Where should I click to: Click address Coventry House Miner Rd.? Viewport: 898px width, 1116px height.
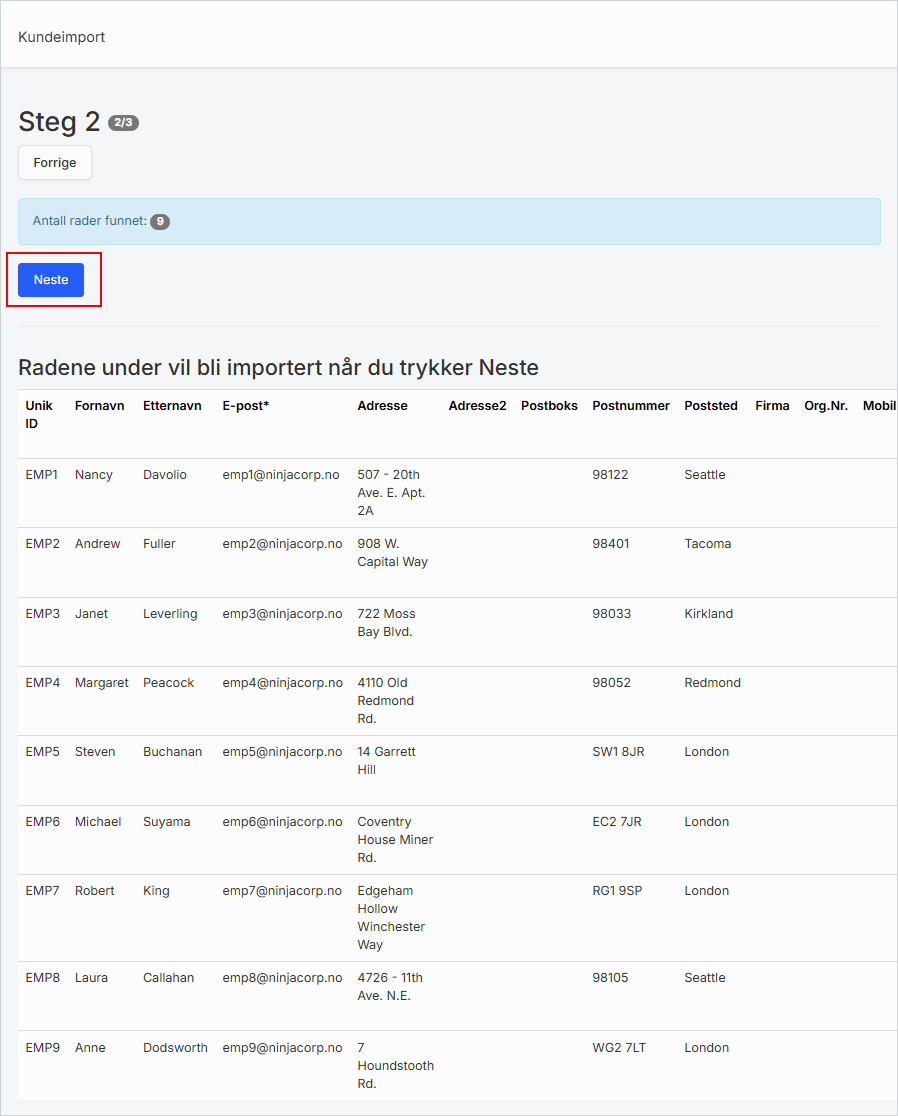[x=395, y=839]
